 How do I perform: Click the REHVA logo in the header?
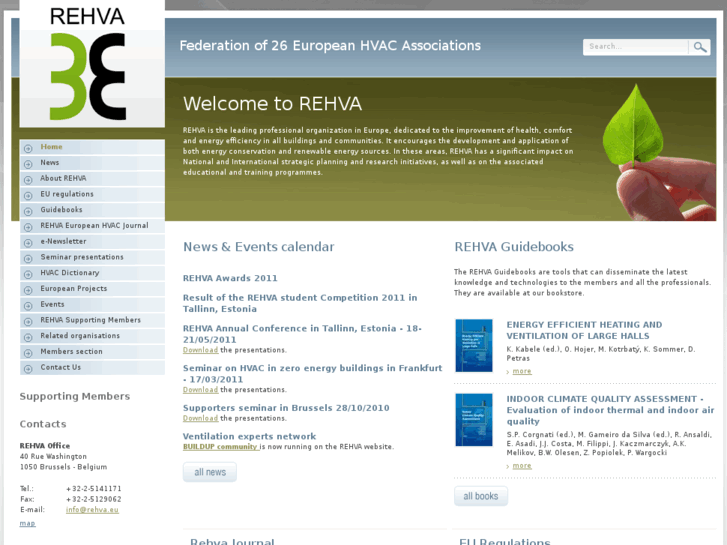[91, 65]
